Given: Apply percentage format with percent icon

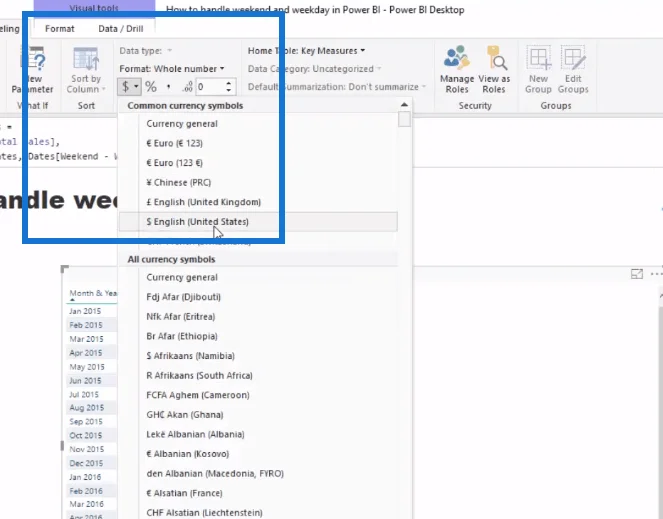Looking at the screenshot, I should (151, 87).
